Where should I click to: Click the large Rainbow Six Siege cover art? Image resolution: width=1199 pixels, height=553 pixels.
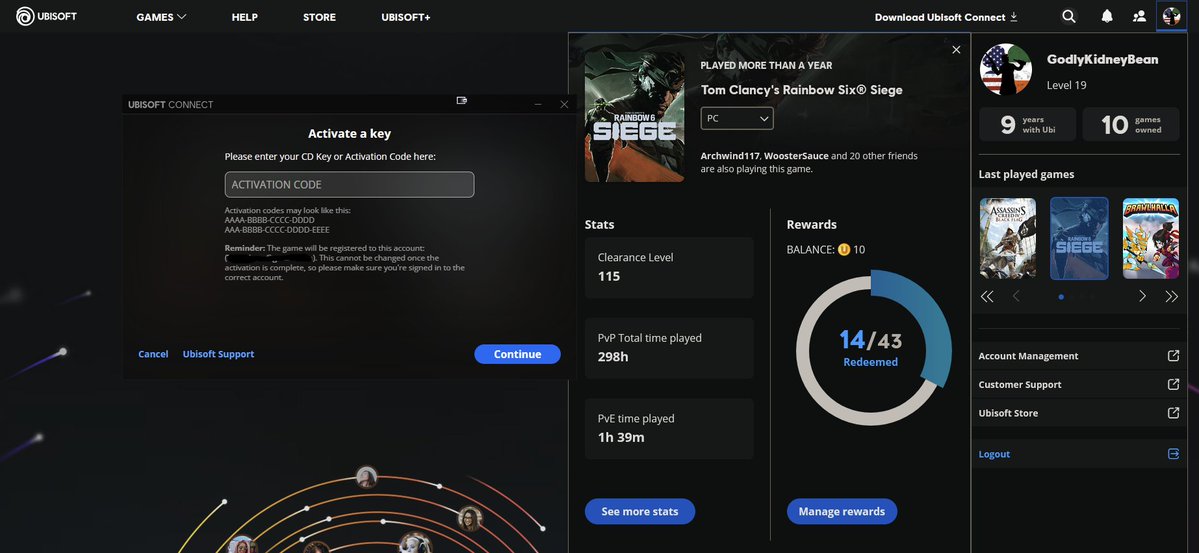635,115
